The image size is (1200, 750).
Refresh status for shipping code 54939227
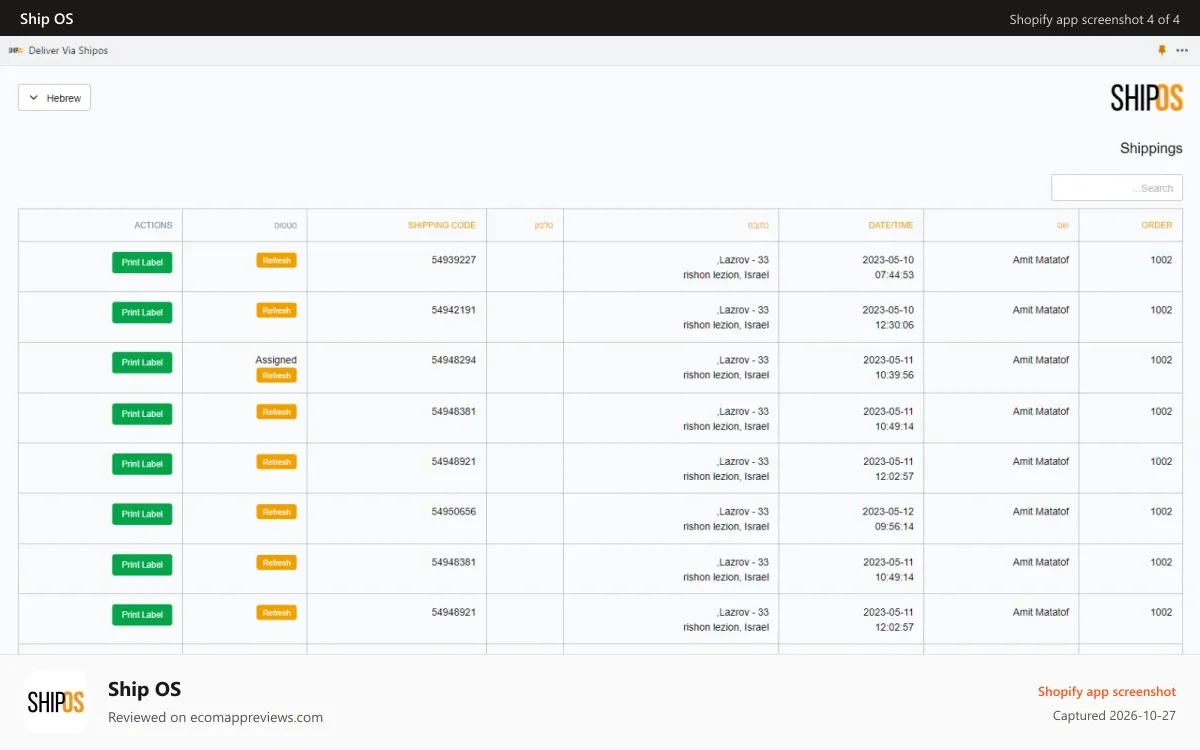point(276,260)
